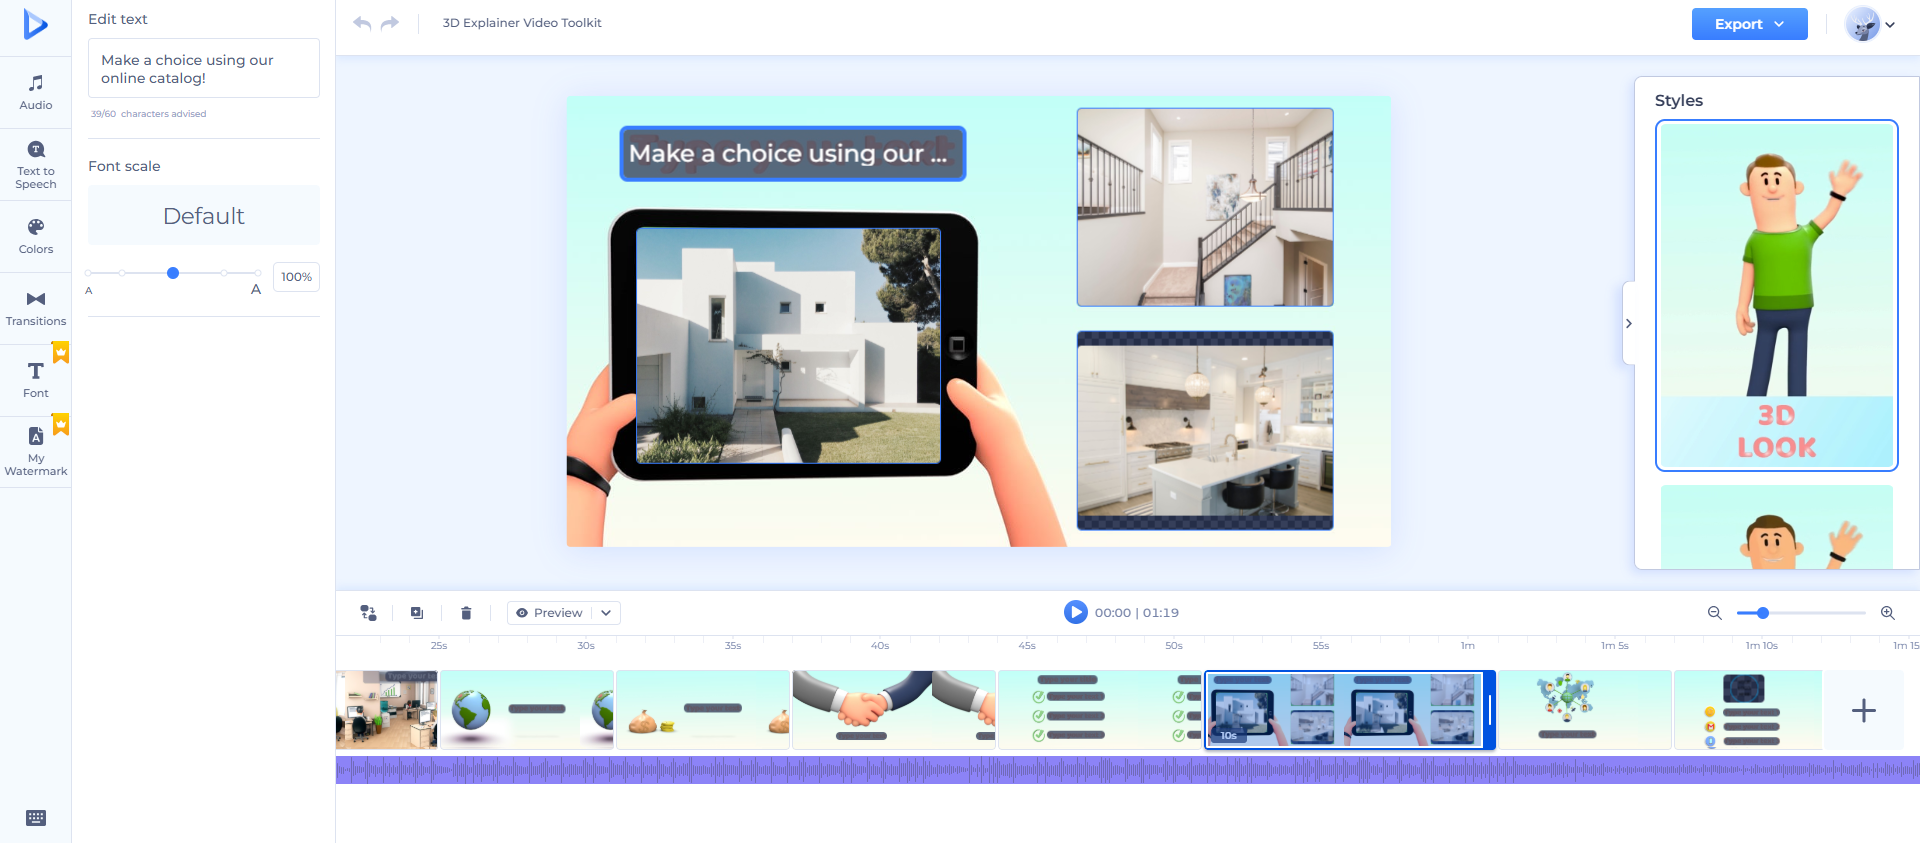Click the 1m timeline marker

click(1467, 646)
